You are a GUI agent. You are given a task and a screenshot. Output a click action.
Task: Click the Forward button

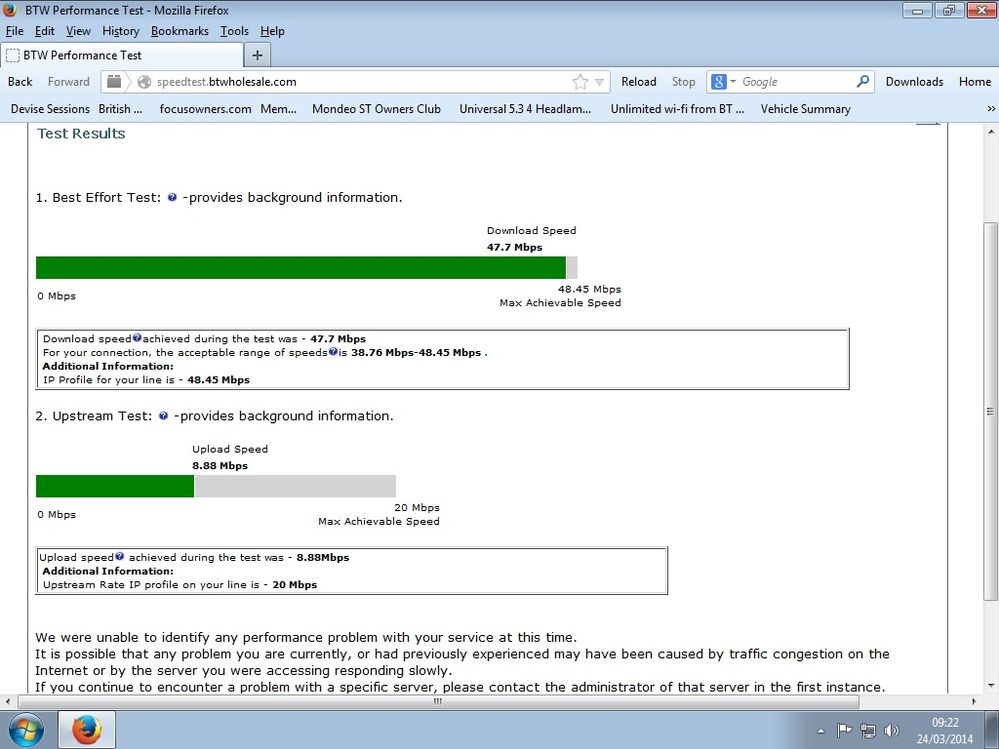coord(69,82)
